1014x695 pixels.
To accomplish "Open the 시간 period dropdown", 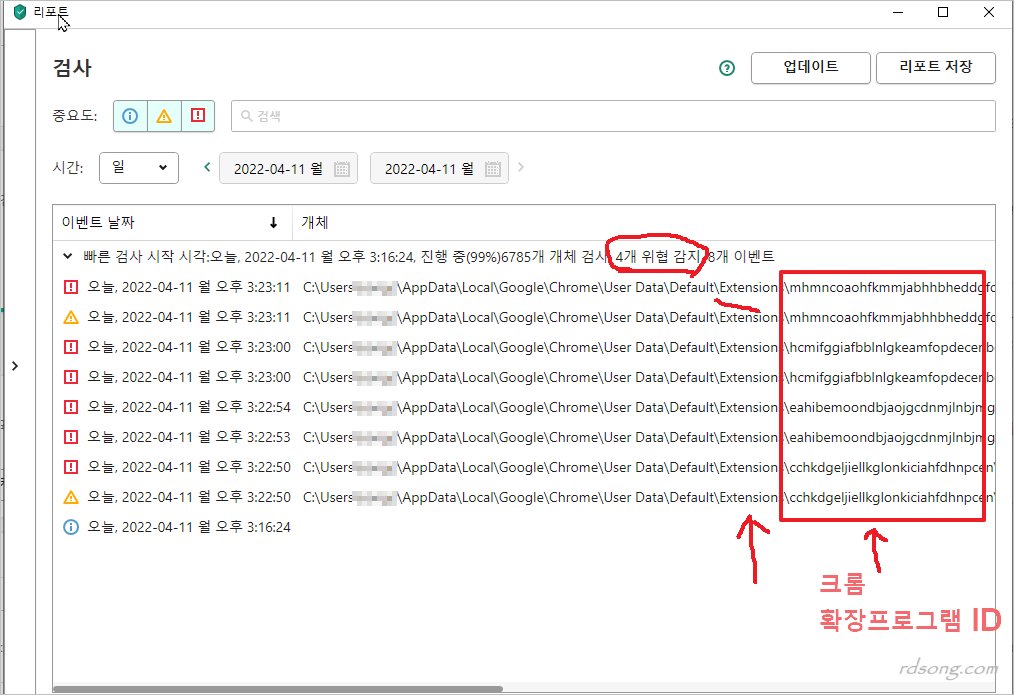I will (139, 168).
